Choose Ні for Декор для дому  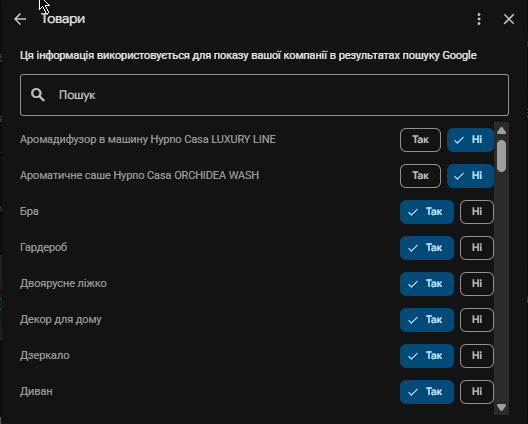click(477, 320)
